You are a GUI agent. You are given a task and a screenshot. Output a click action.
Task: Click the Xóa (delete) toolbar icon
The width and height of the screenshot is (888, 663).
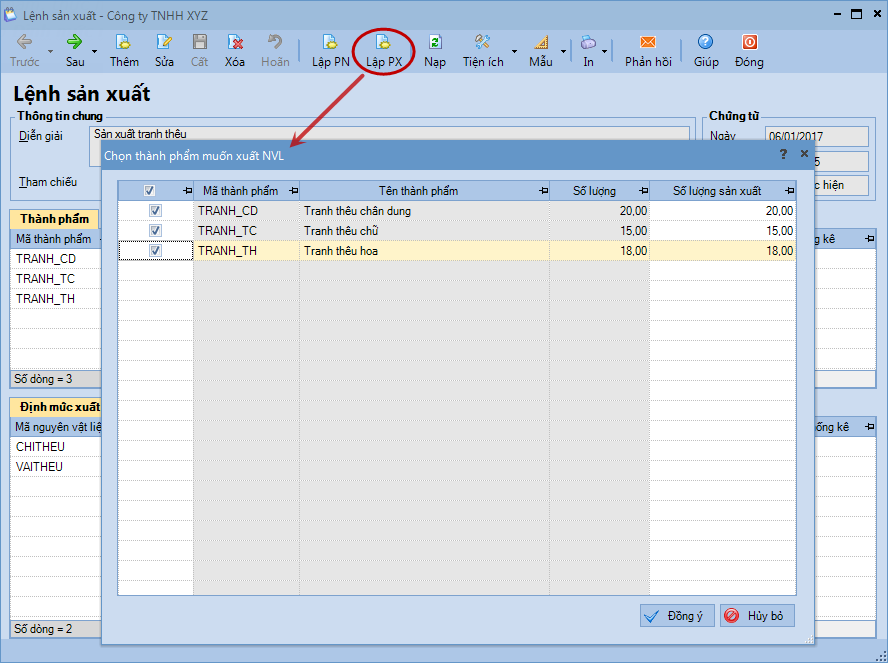[x=235, y=43]
